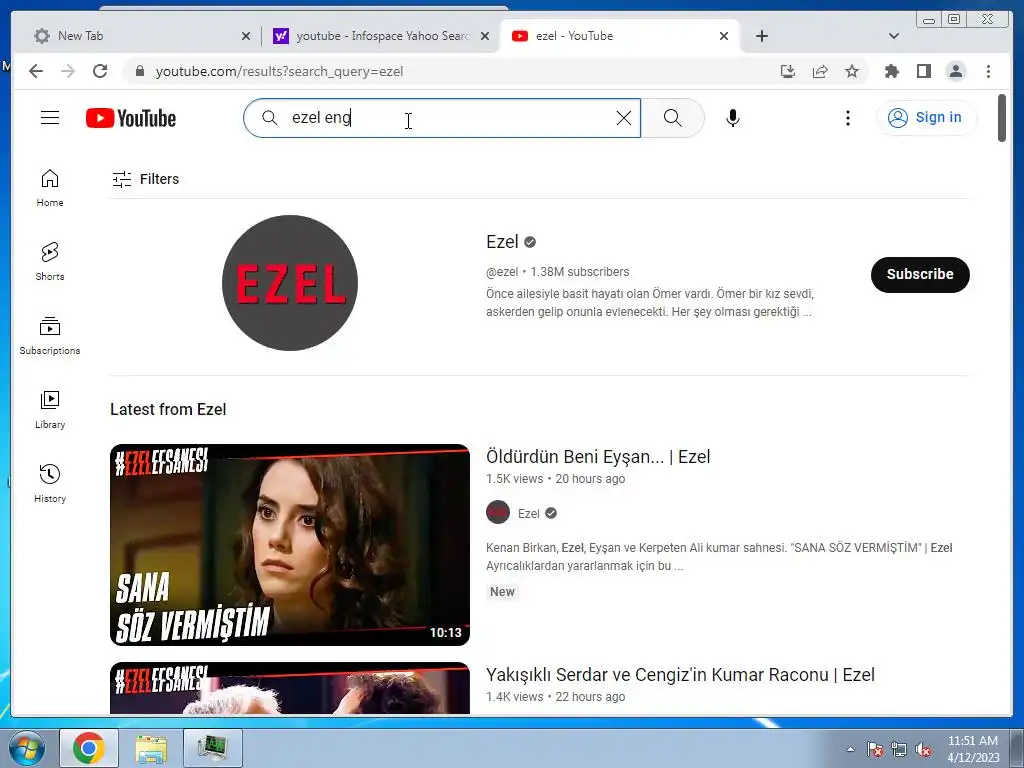Open File Explorer from the taskbar
1024x768 pixels.
point(151,748)
